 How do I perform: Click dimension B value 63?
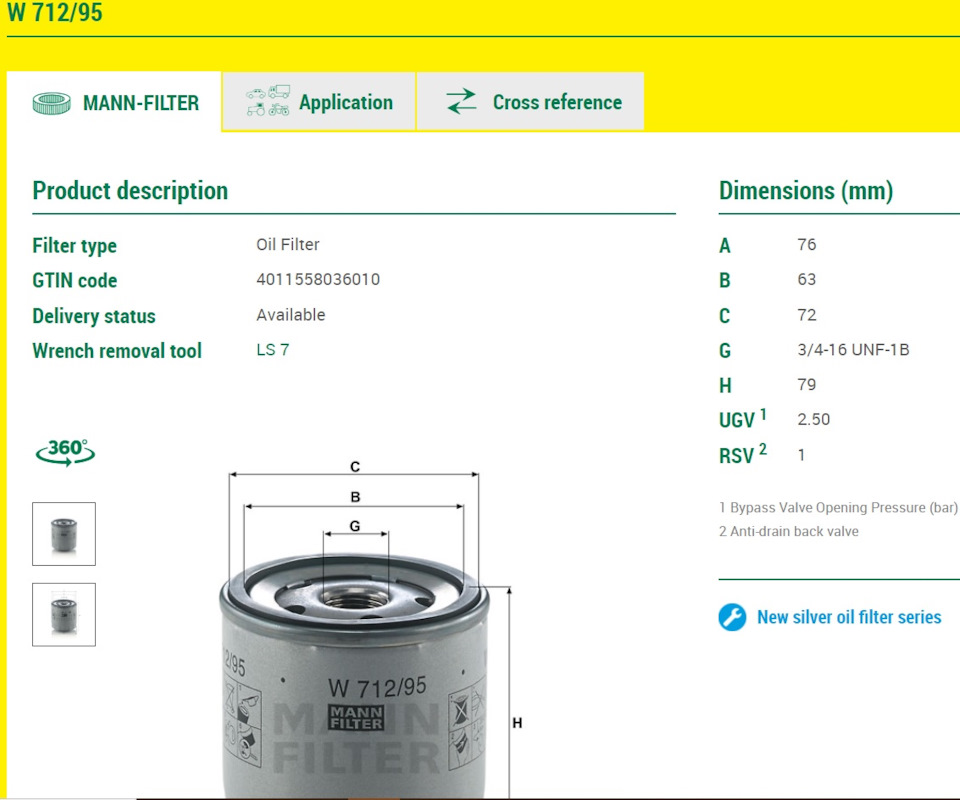[807, 280]
